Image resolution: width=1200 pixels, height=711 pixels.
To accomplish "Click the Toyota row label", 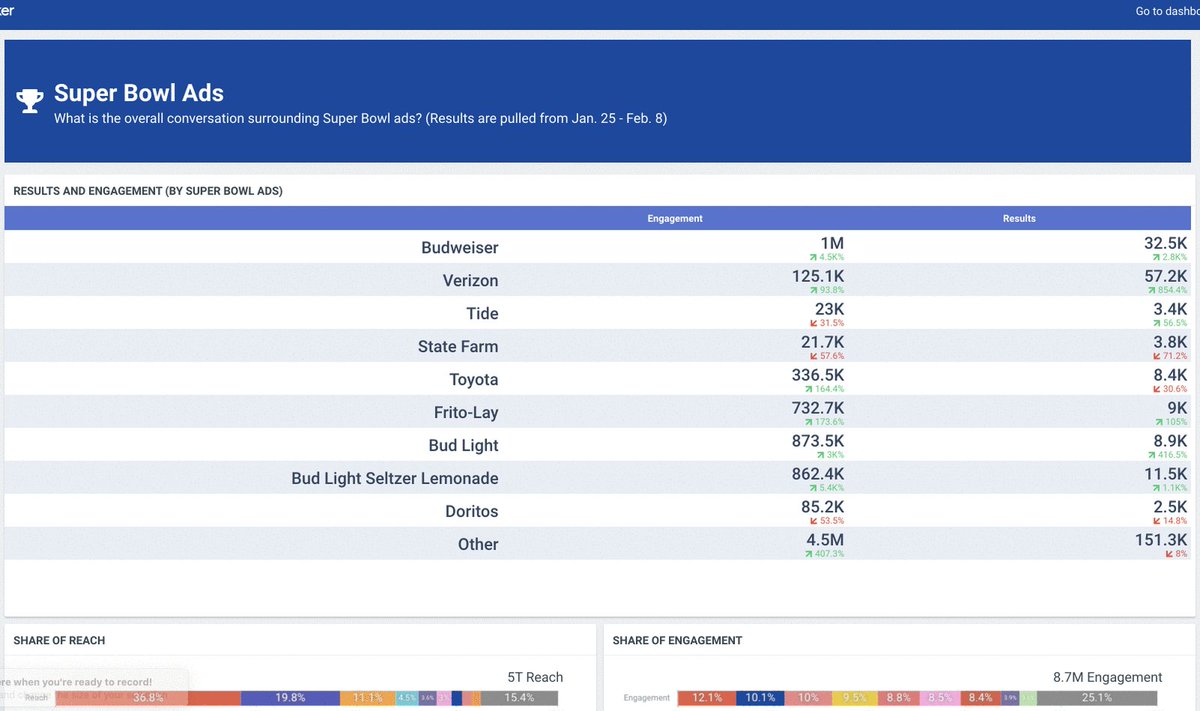I will click(474, 379).
